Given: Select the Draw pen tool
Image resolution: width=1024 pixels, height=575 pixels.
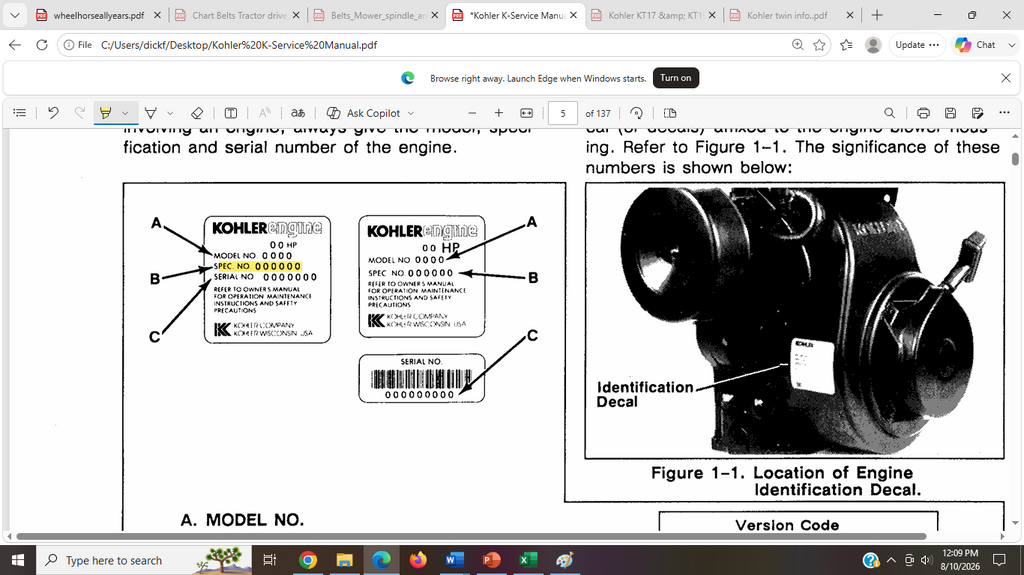Looking at the screenshot, I should click(151, 113).
